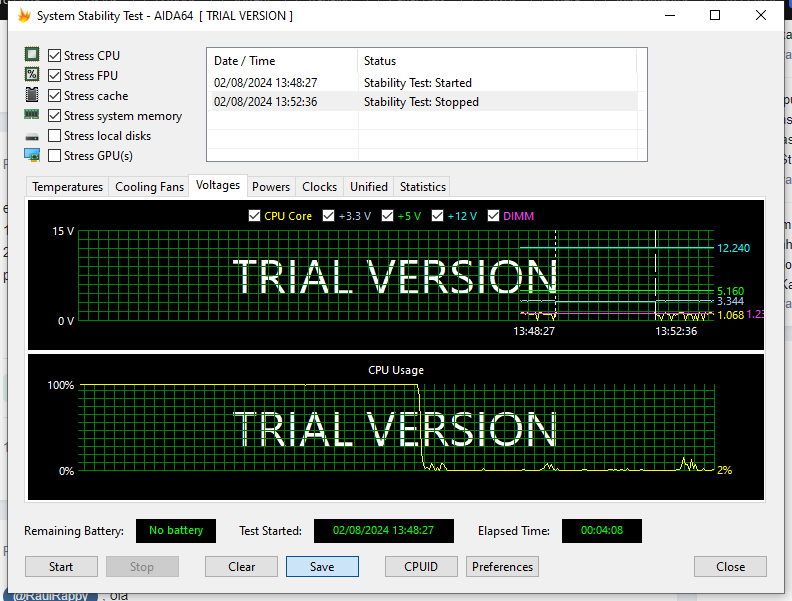This screenshot has height=601, width=792.
Task: Click the Elapsed Time 00:04:08 field
Action: coord(602,531)
